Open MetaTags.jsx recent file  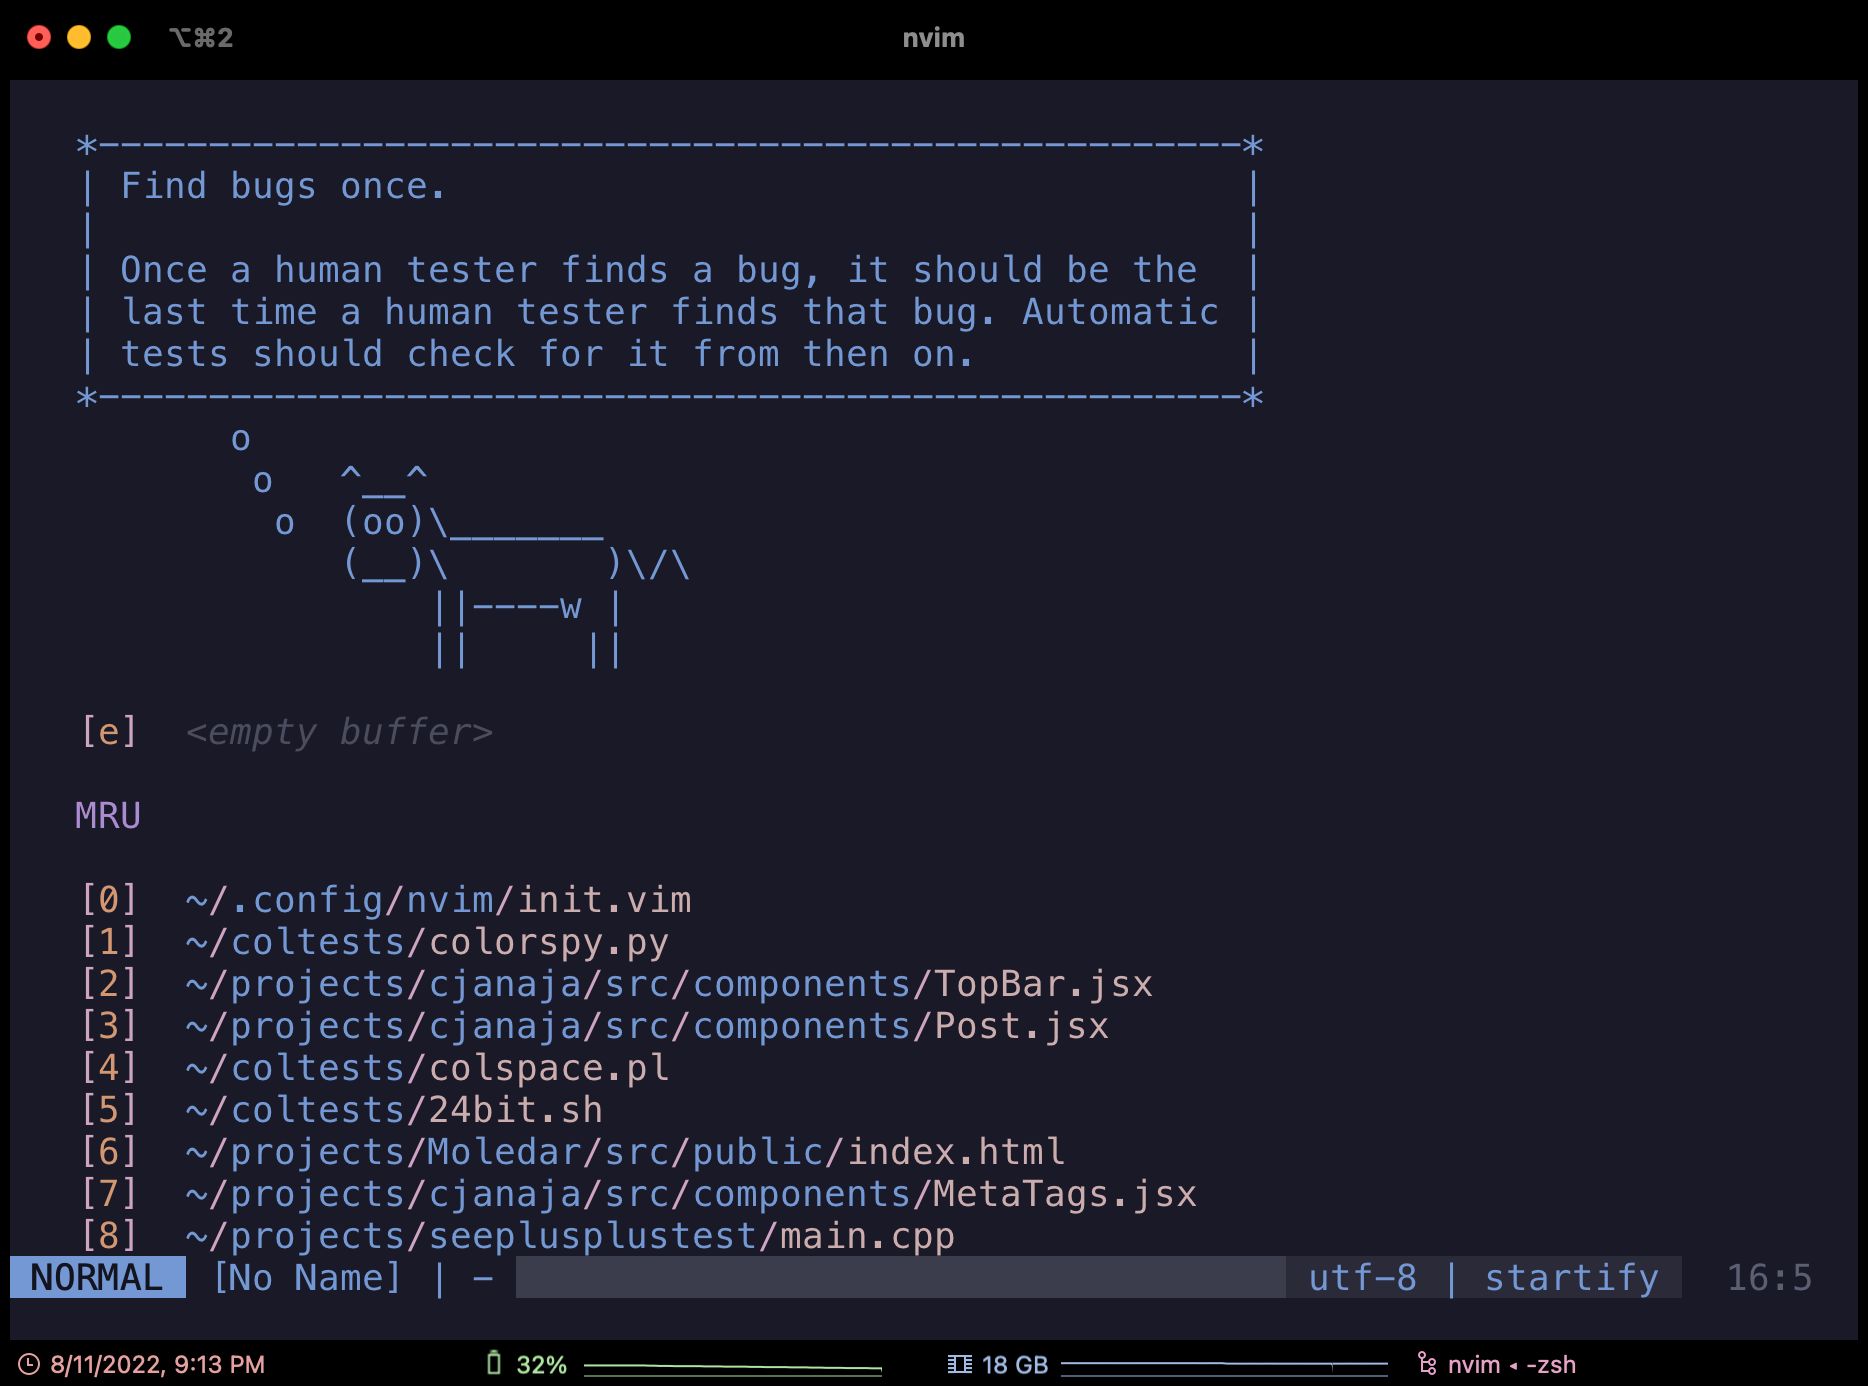pos(692,1193)
